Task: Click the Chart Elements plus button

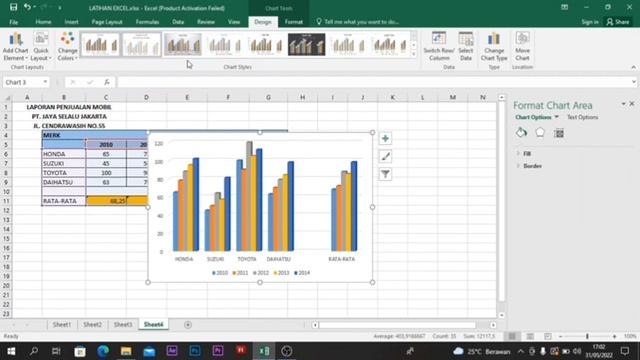Action: click(x=385, y=138)
